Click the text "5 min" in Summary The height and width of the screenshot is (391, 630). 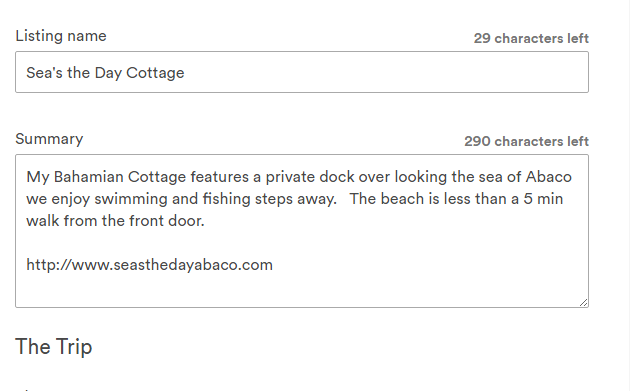[543, 199]
